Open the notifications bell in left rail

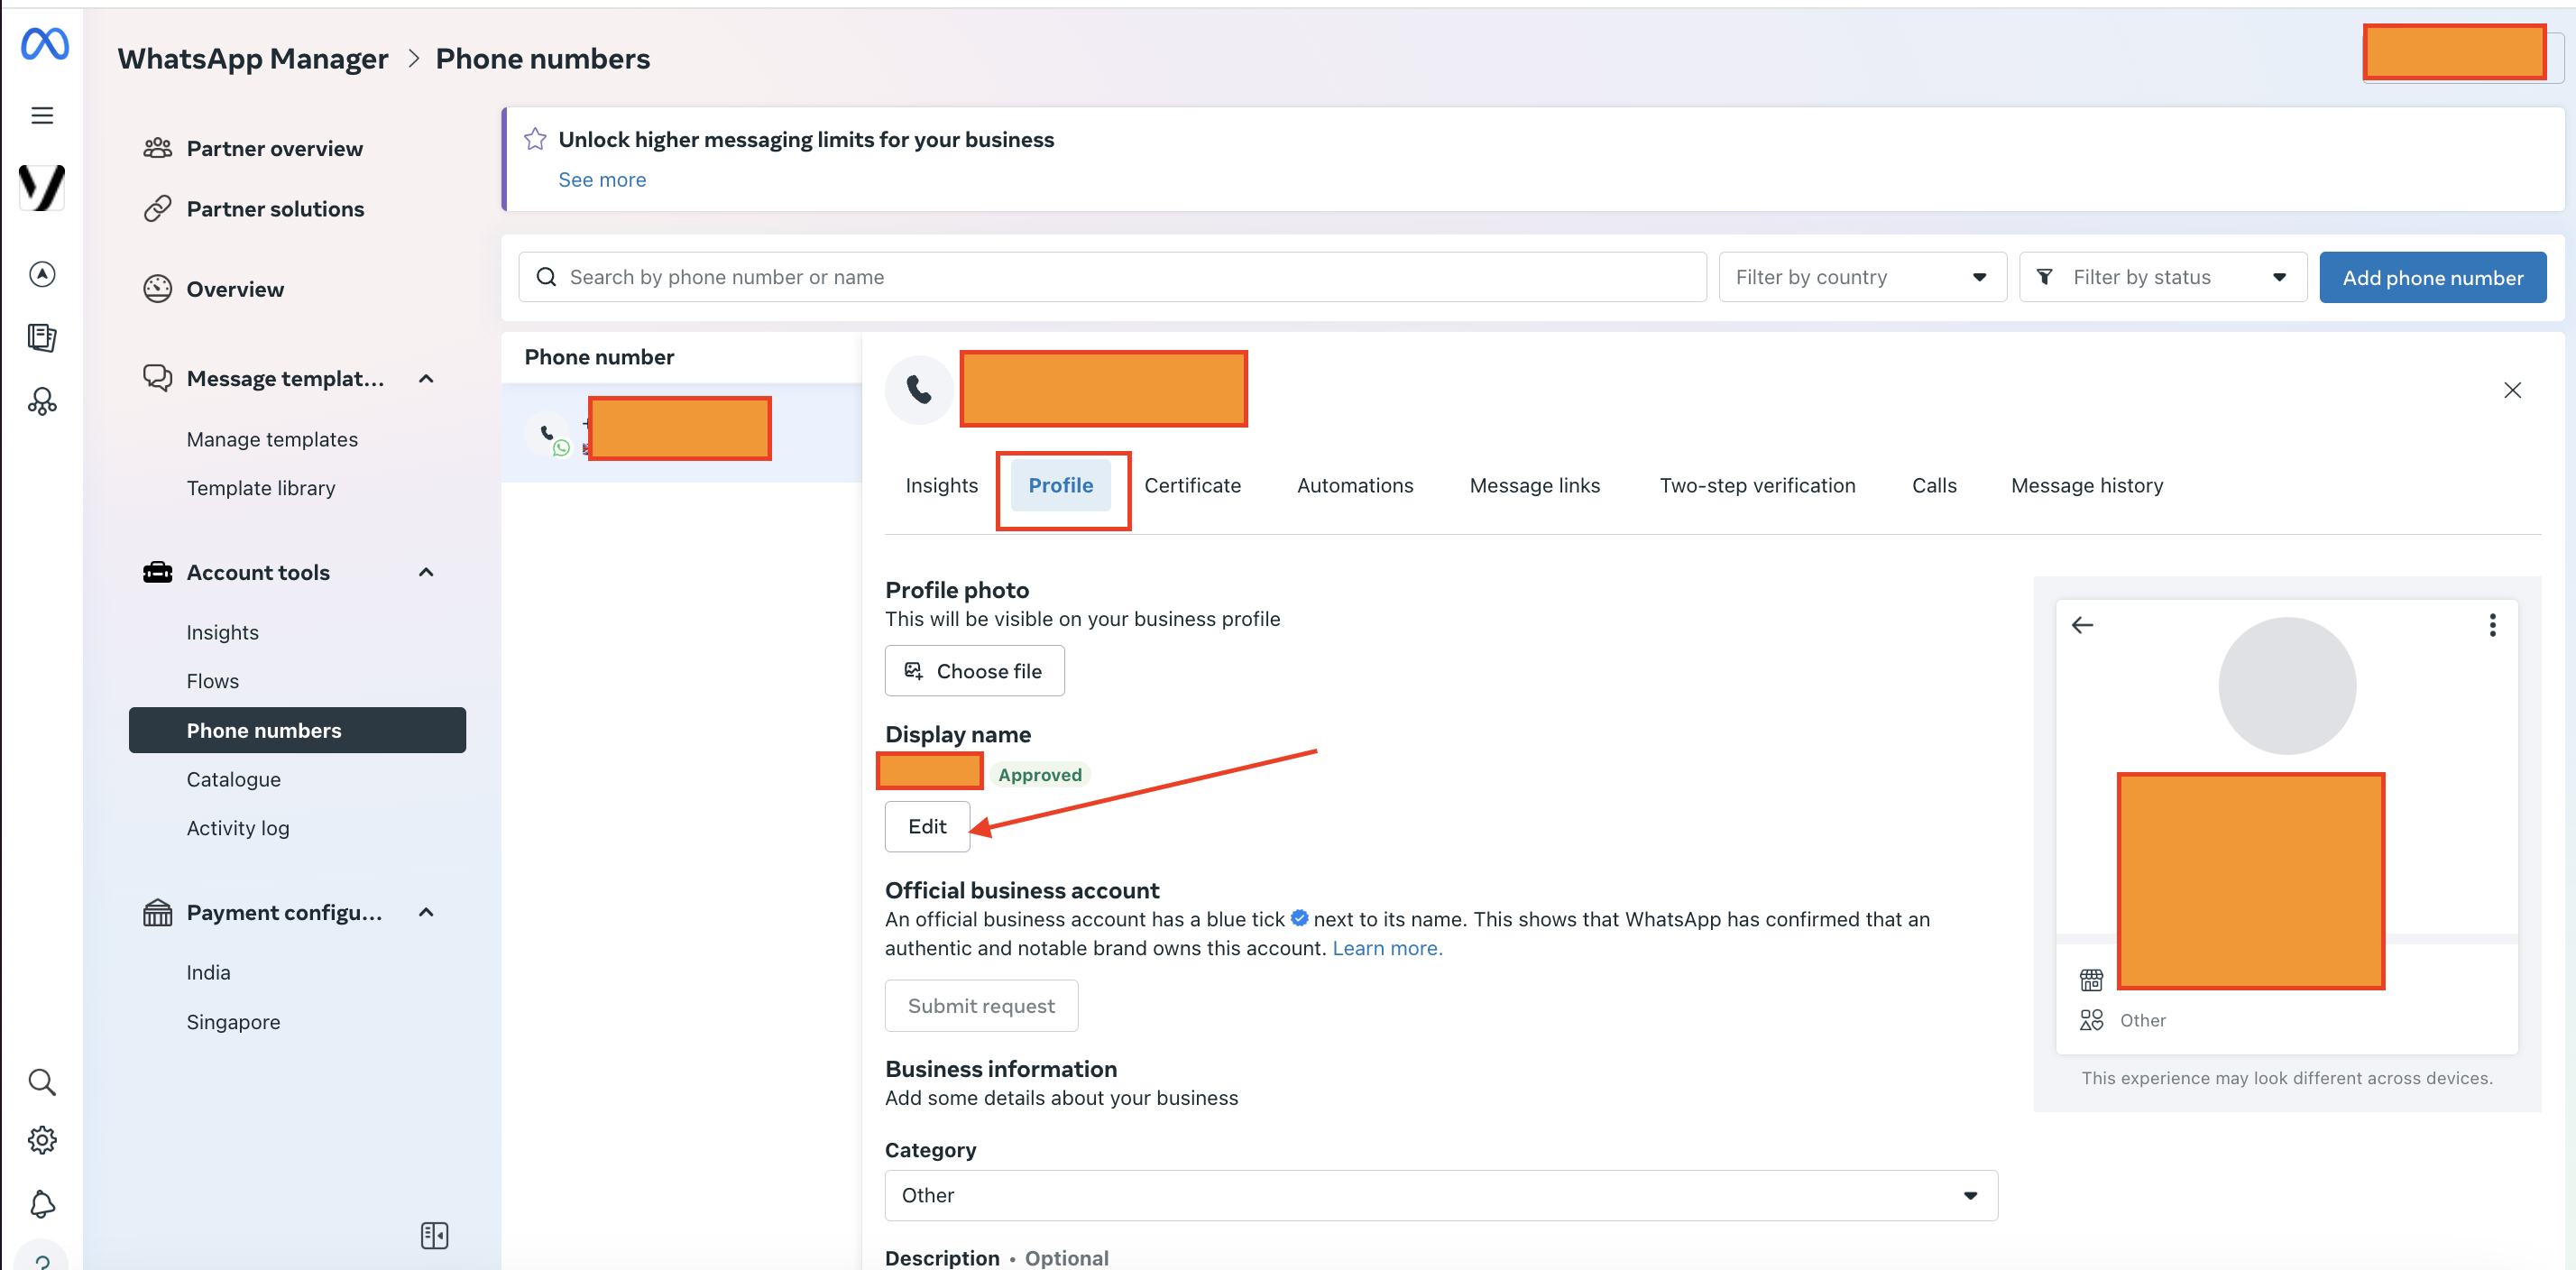pos(42,1204)
